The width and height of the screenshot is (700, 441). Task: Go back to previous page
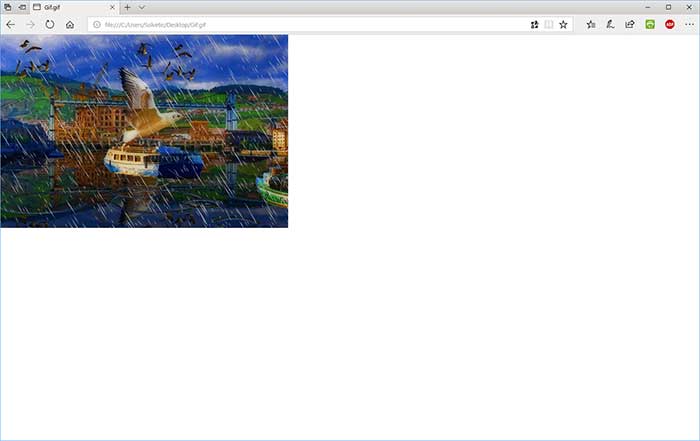[11, 25]
